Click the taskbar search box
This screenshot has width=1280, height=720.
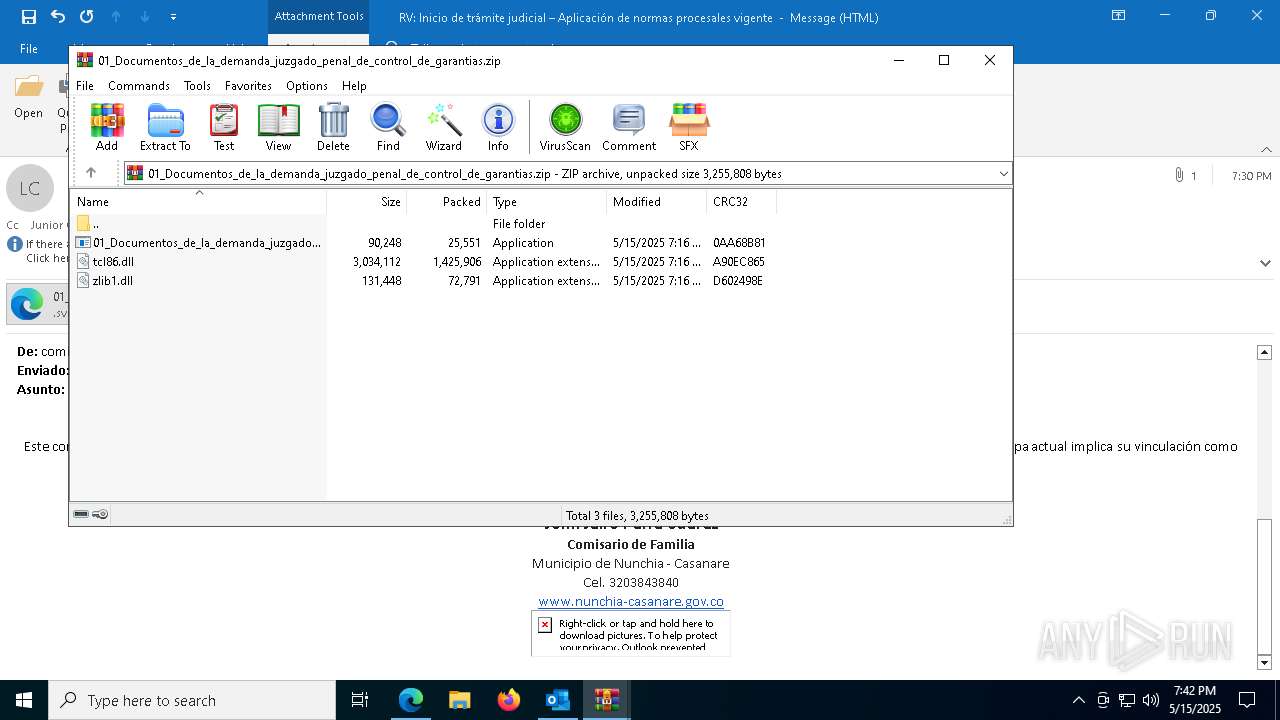pos(192,700)
